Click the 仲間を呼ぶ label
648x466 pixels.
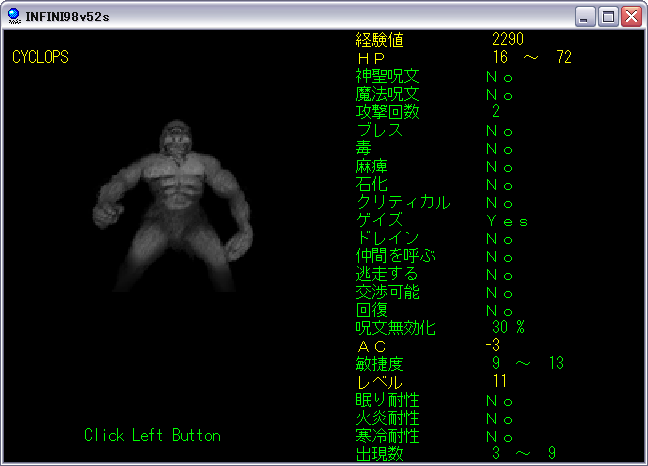395,256
